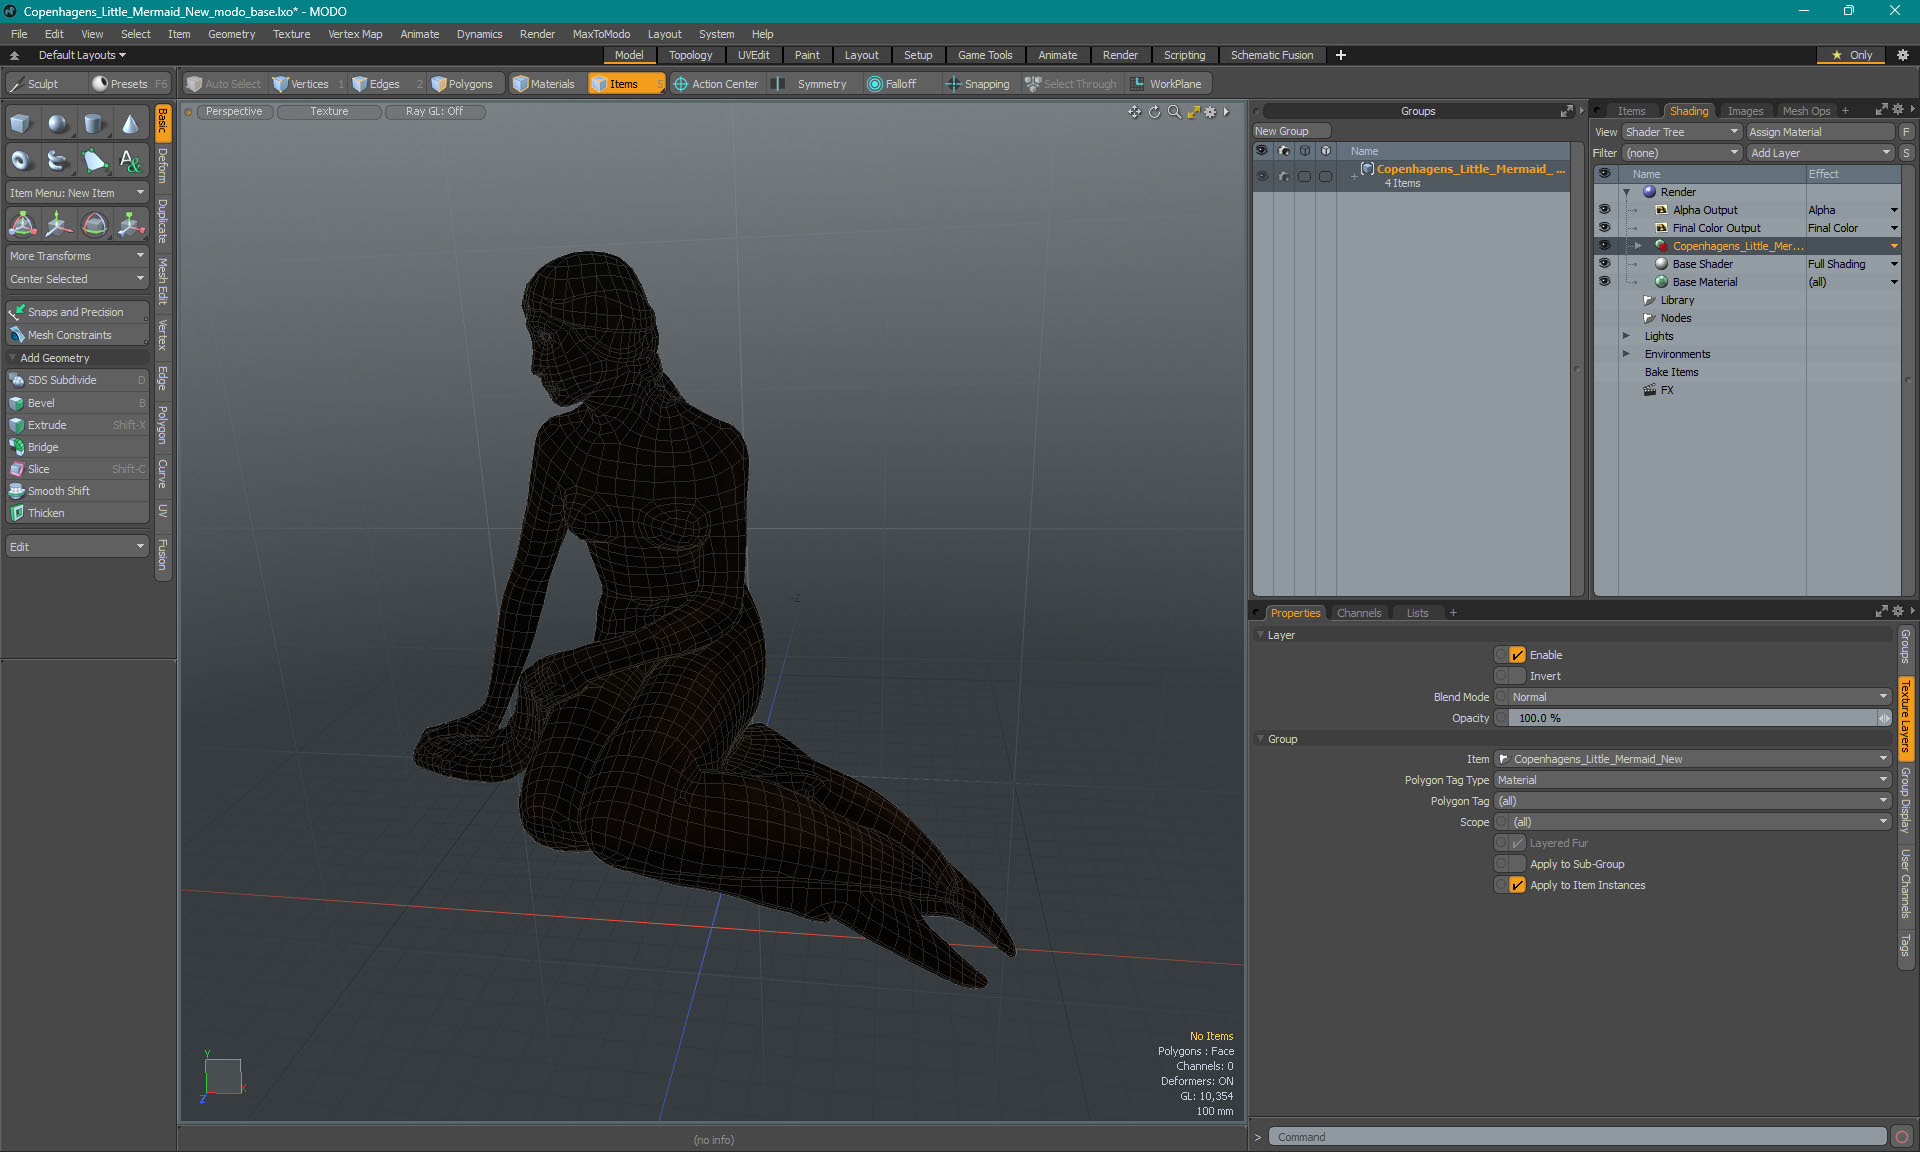The width and height of the screenshot is (1920, 1152).
Task: Switch to the Channels tab
Action: [x=1359, y=613]
